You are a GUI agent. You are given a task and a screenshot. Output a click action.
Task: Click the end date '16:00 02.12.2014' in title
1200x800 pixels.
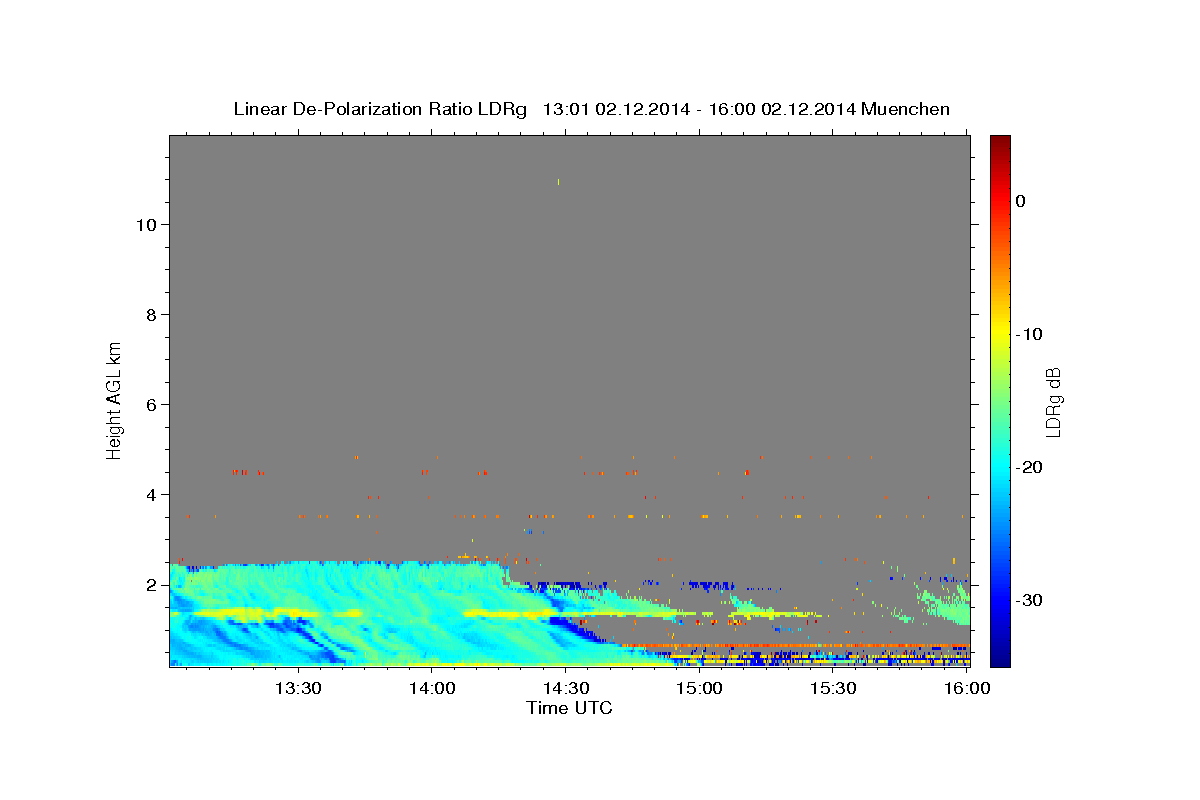[x=781, y=109]
